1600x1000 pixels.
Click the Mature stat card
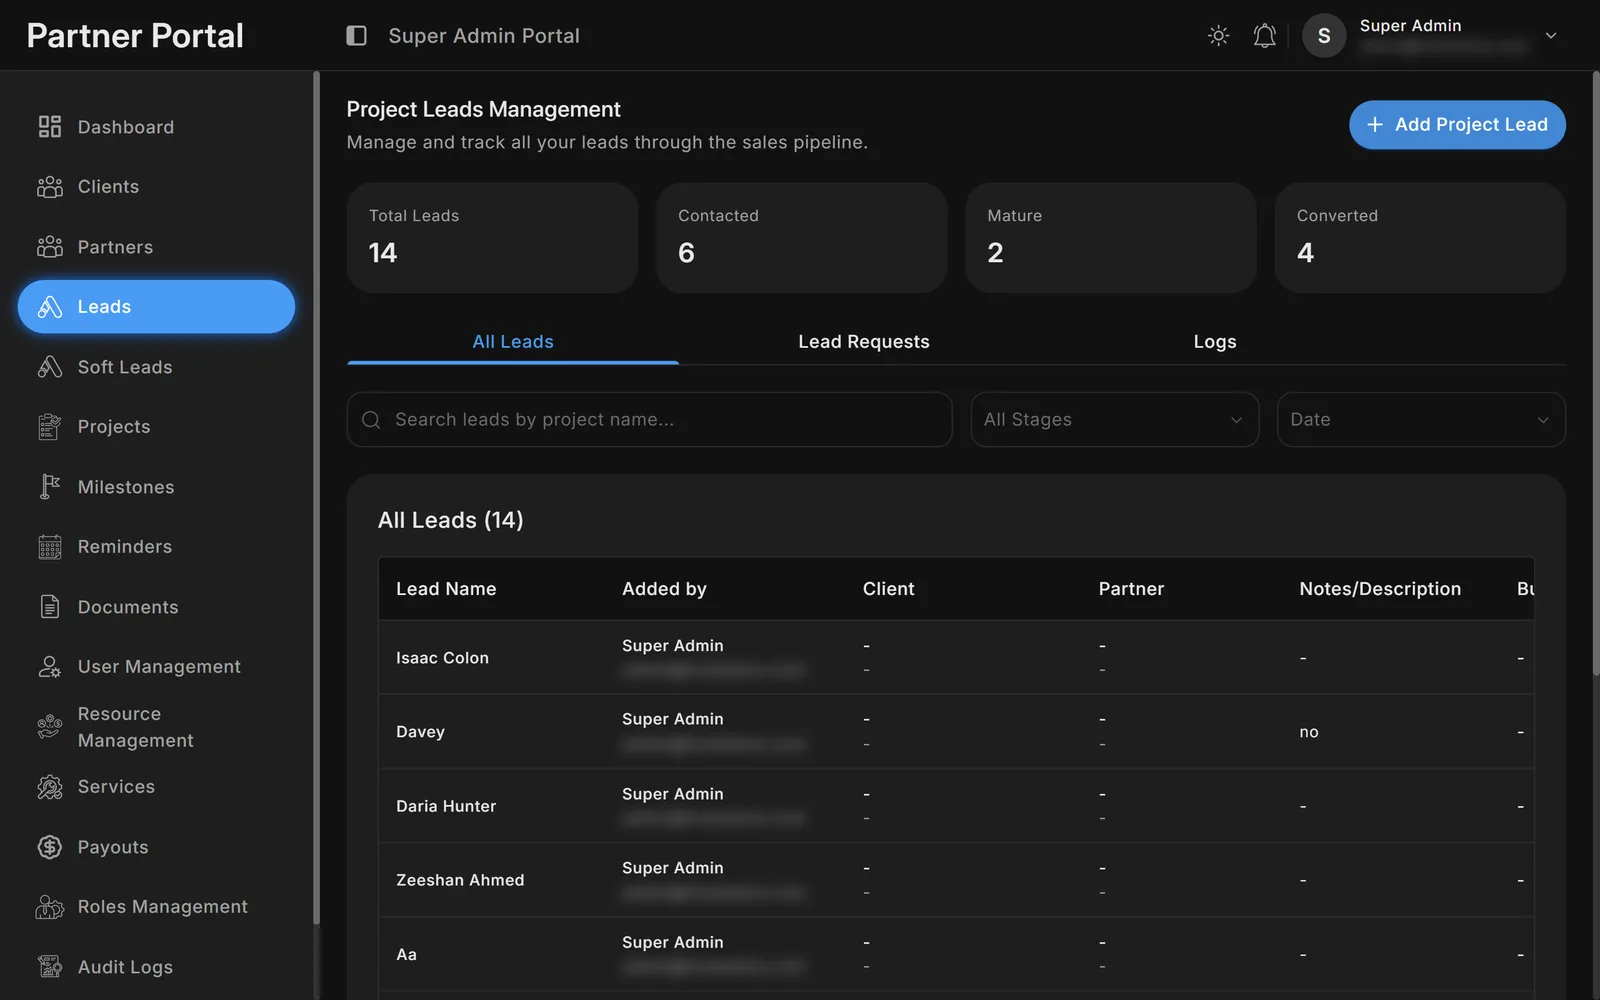[x=1110, y=238]
